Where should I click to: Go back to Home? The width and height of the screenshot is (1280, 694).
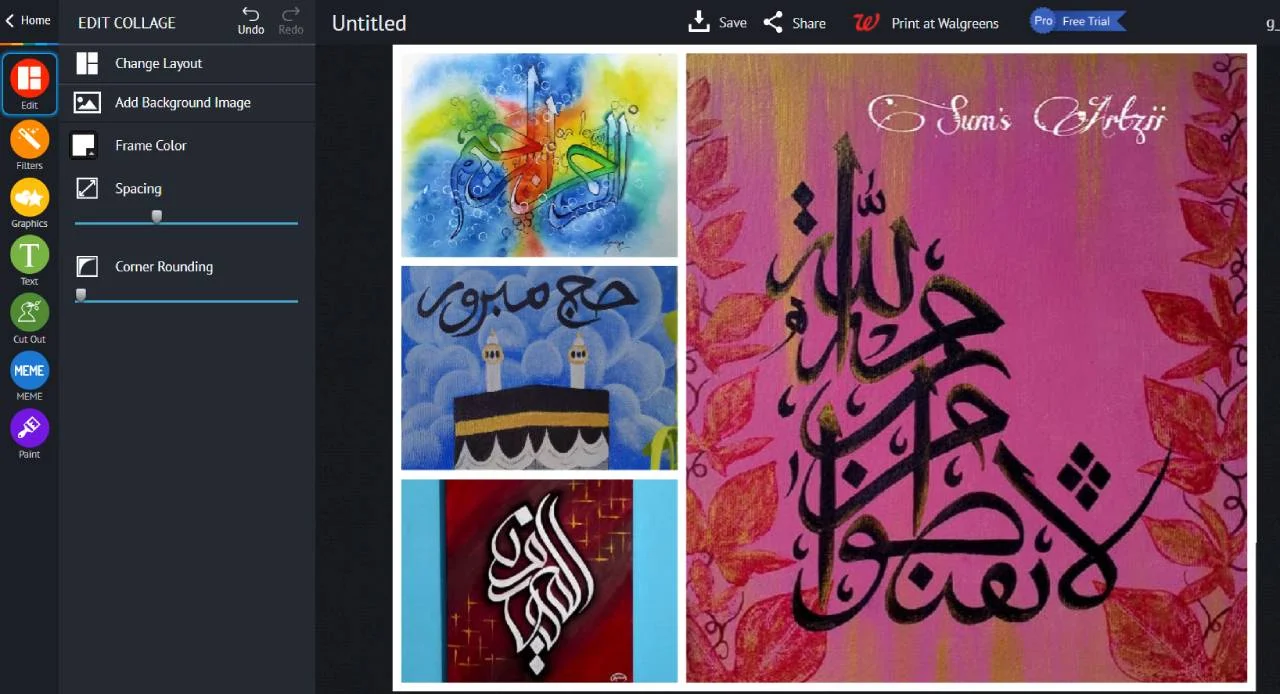28,20
